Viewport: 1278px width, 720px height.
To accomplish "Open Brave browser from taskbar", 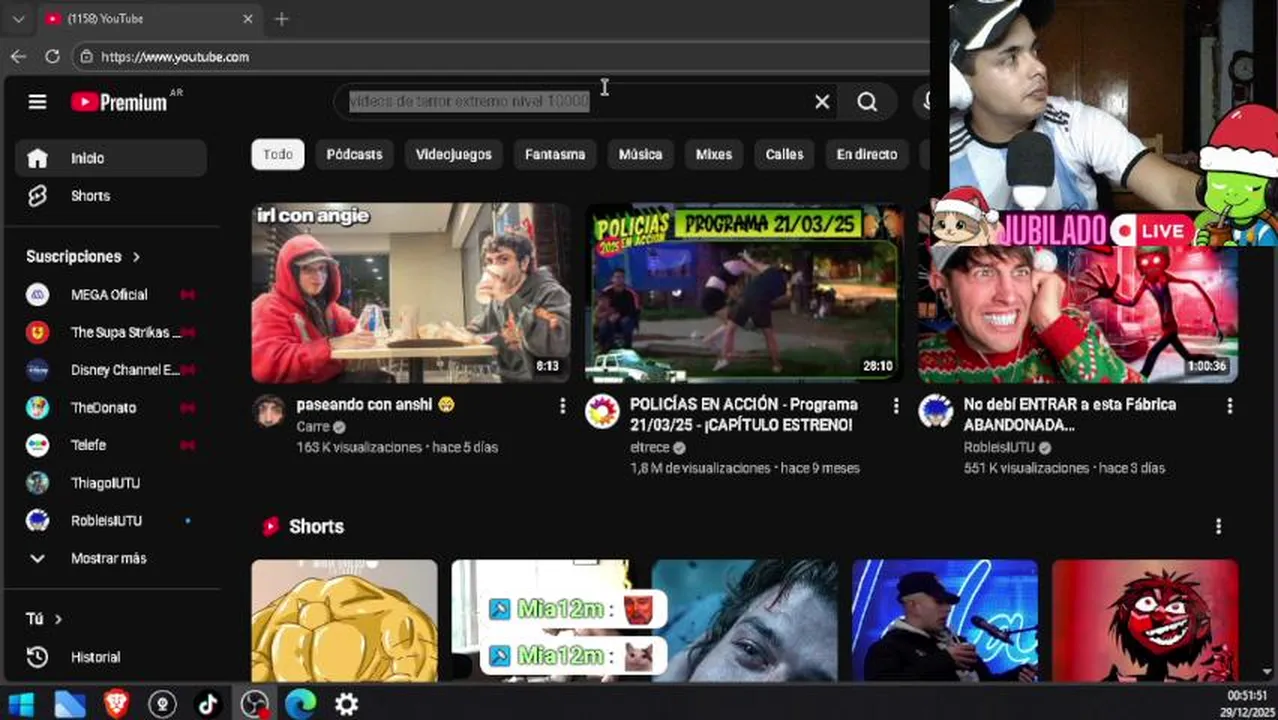I will tap(116, 704).
